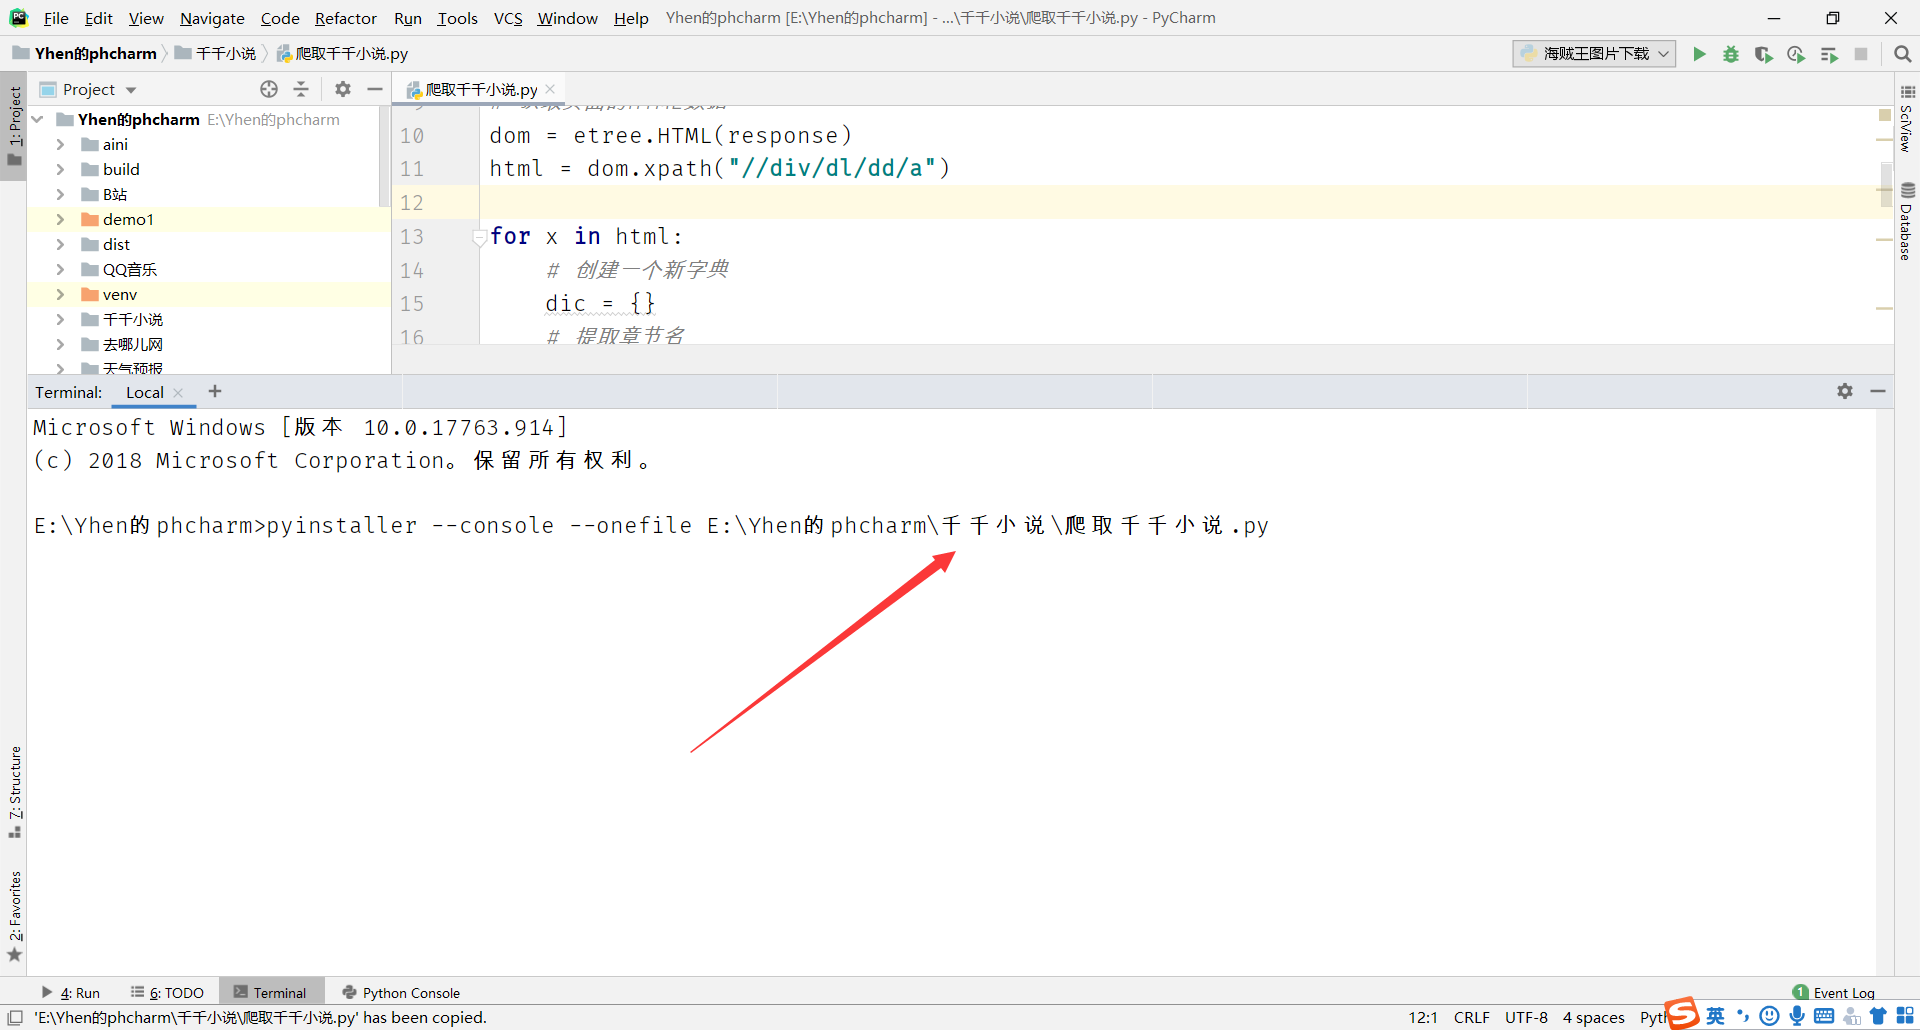Screen dimensions: 1920x1030
Task: Toggle the Z: Structure side tab
Action: tap(14, 791)
